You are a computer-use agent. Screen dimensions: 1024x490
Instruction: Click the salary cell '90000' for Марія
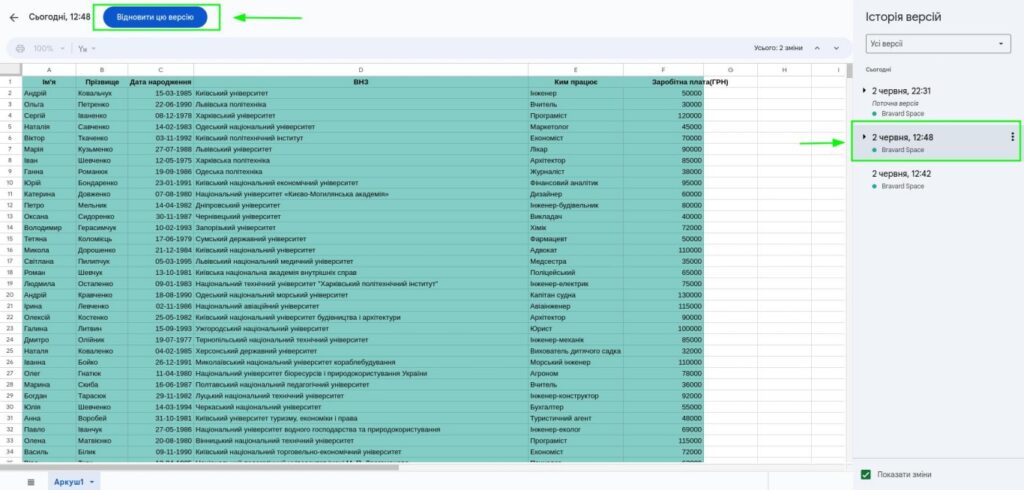pos(664,149)
